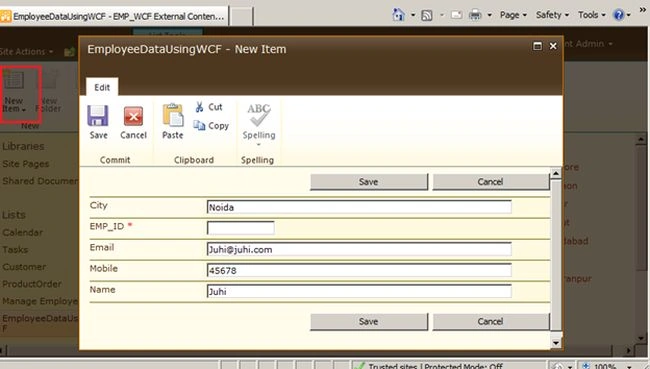Click dialog scrollbar down arrow

click(x=556, y=342)
